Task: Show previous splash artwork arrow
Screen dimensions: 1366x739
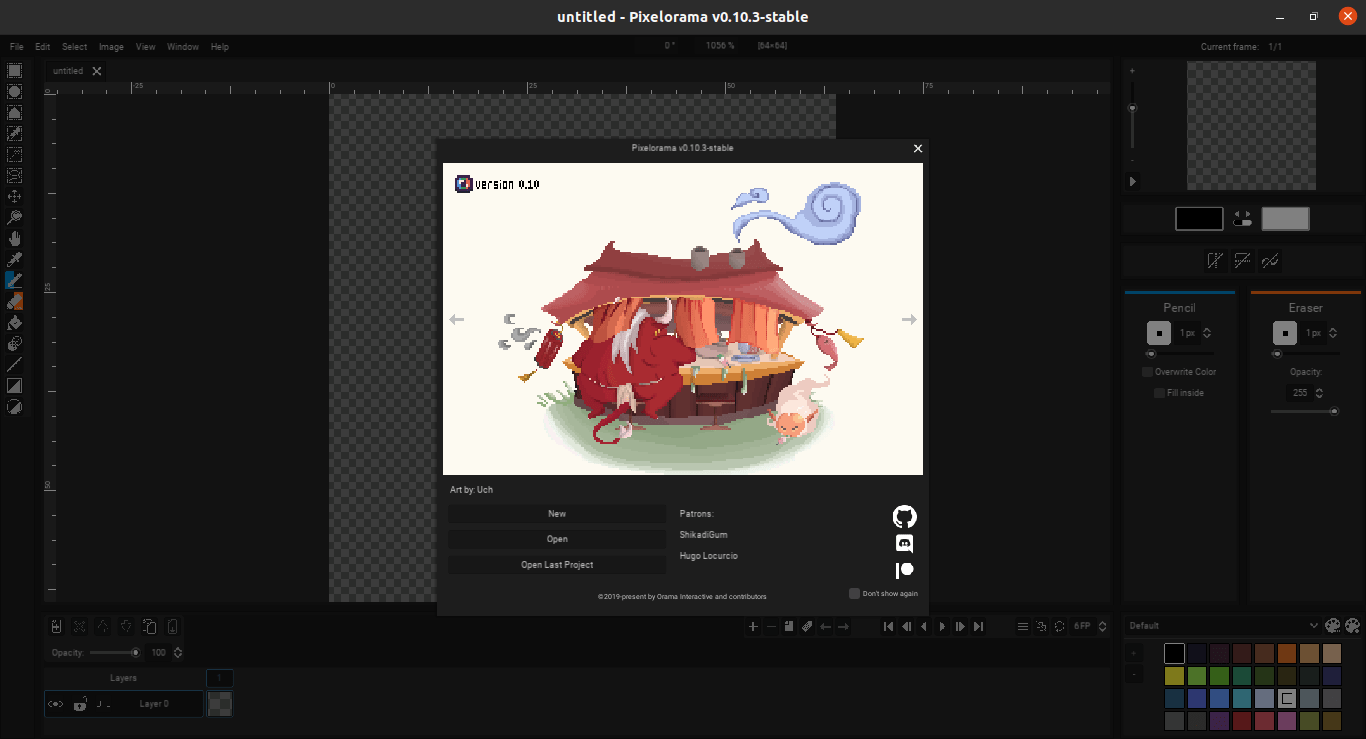Action: tap(457, 320)
